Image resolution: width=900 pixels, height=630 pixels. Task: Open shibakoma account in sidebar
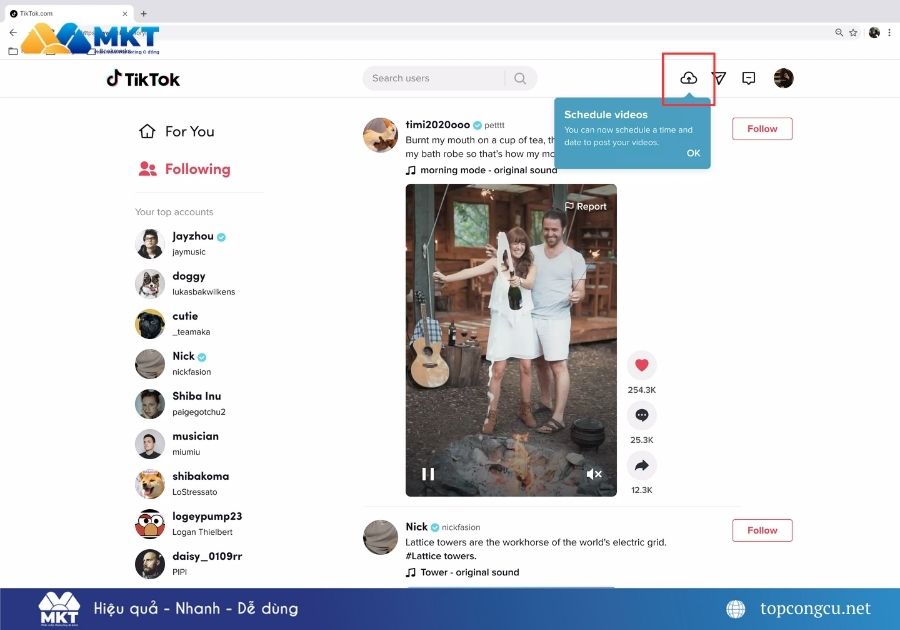[x=182, y=484]
